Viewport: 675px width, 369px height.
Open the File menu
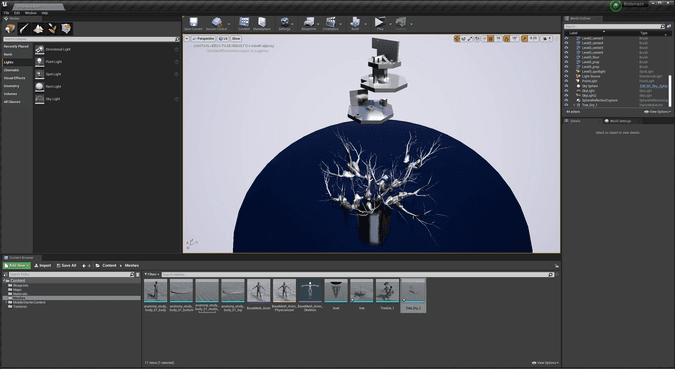(x=6, y=13)
